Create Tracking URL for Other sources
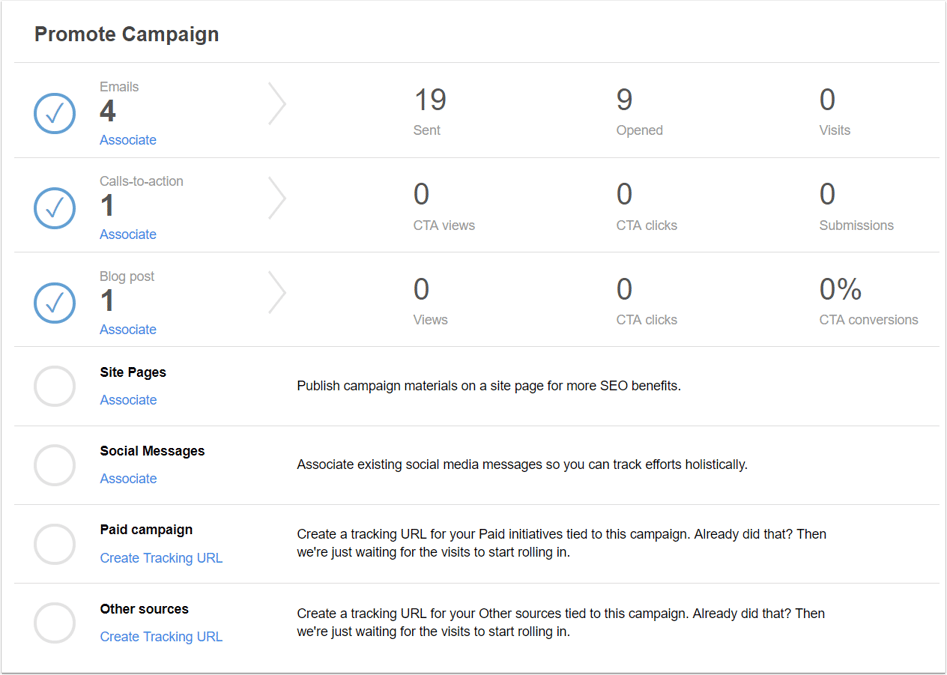This screenshot has height=675, width=947. (161, 636)
